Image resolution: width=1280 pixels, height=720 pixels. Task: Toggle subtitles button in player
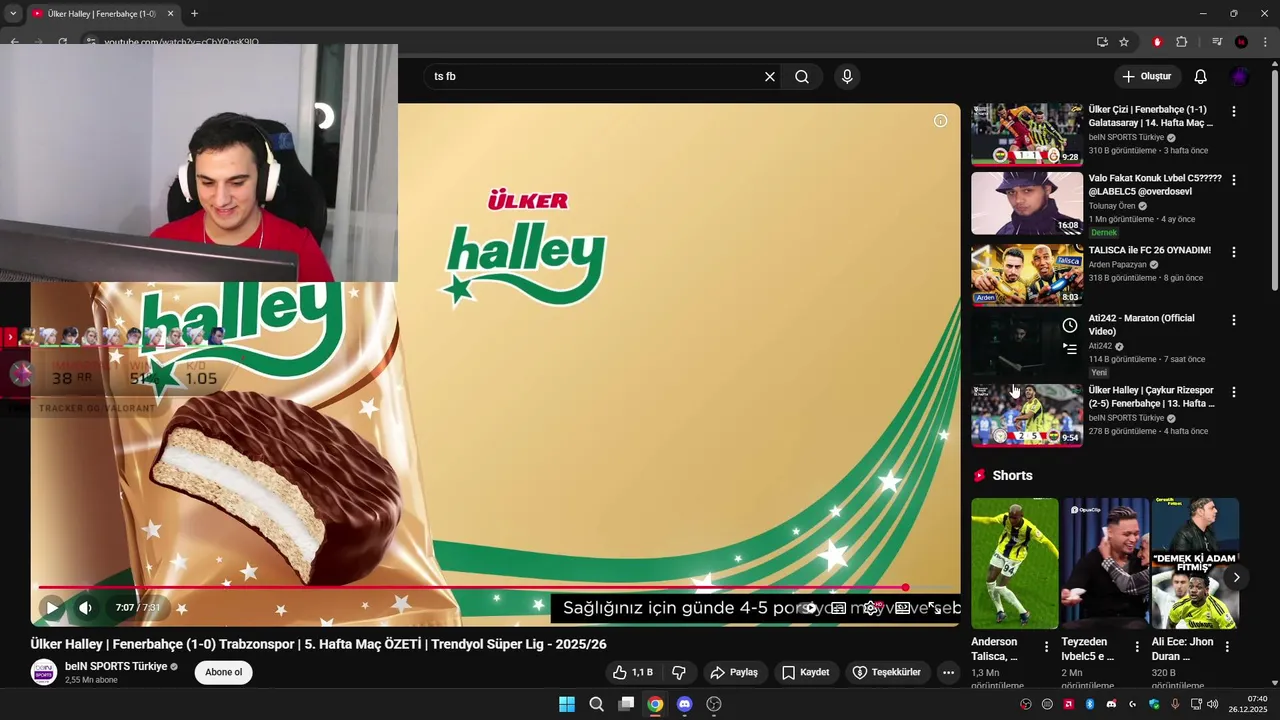click(839, 608)
